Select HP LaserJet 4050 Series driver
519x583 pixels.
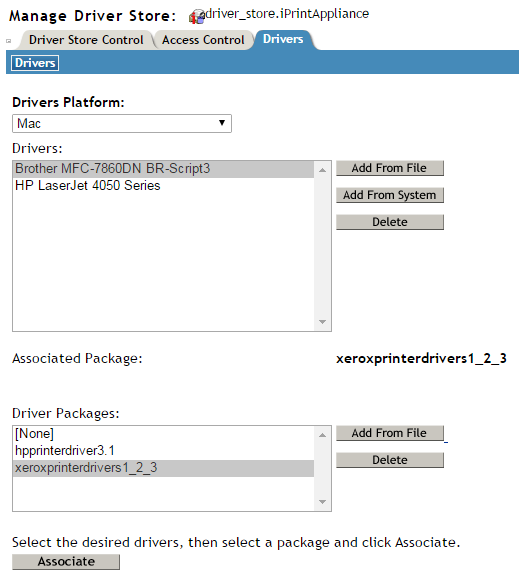point(163,186)
